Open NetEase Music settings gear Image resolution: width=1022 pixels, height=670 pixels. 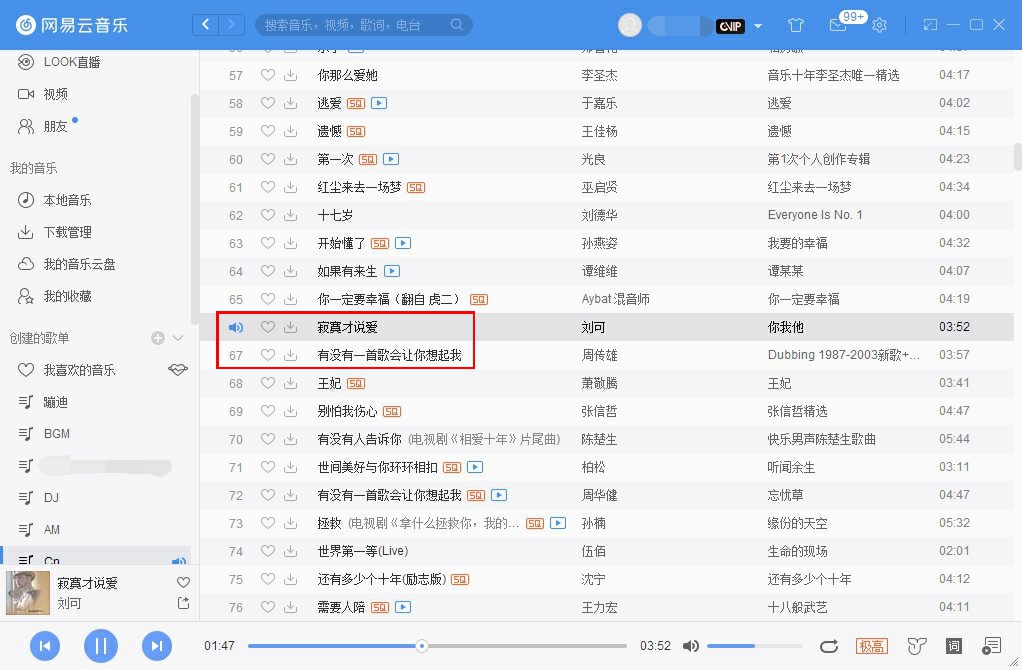click(x=879, y=25)
